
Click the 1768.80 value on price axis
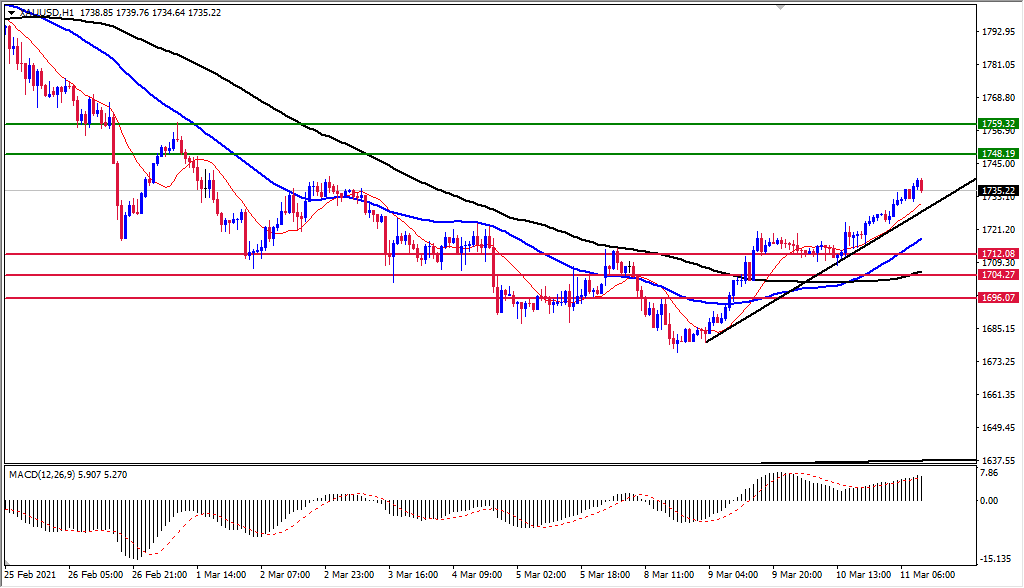(x=999, y=97)
